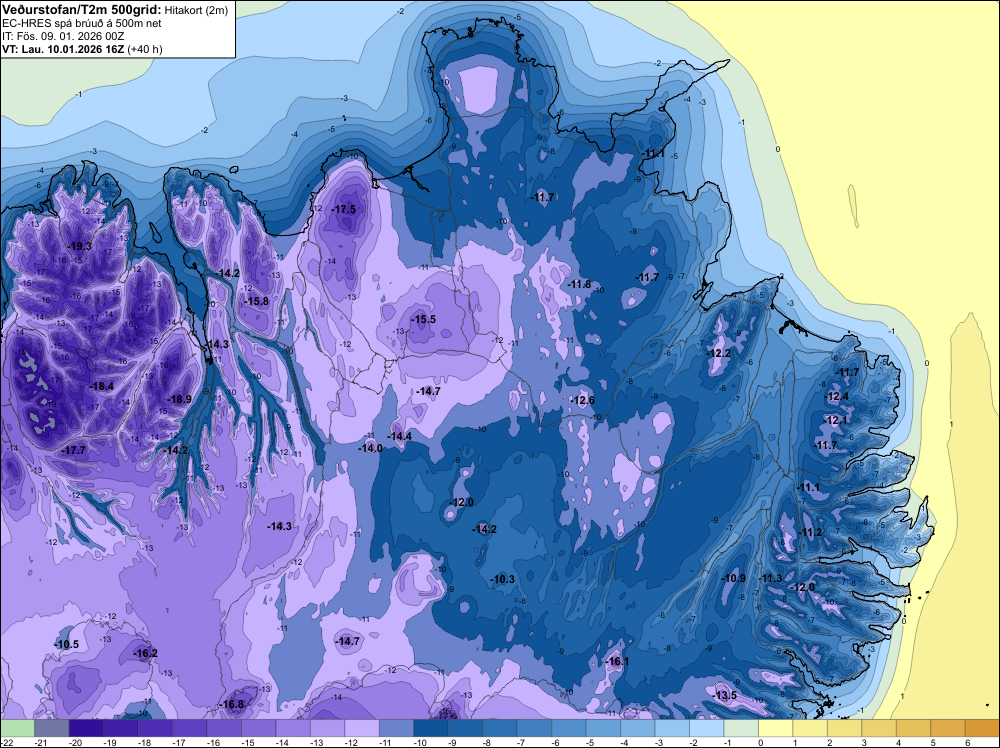1000x748 pixels.
Task: Click the -11.3 temperature value
Action: pyautogui.click(x=770, y=578)
